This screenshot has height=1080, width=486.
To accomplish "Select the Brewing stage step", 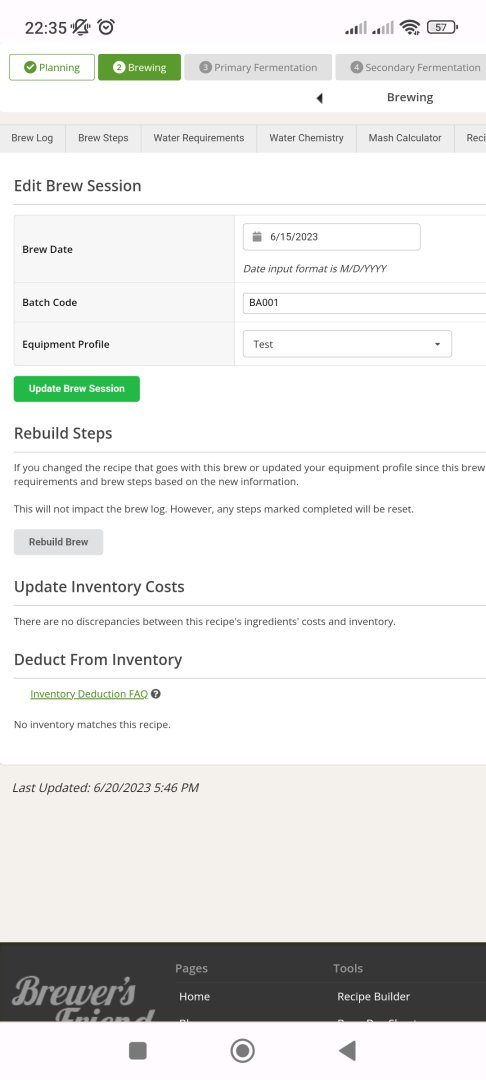I will tap(140, 68).
